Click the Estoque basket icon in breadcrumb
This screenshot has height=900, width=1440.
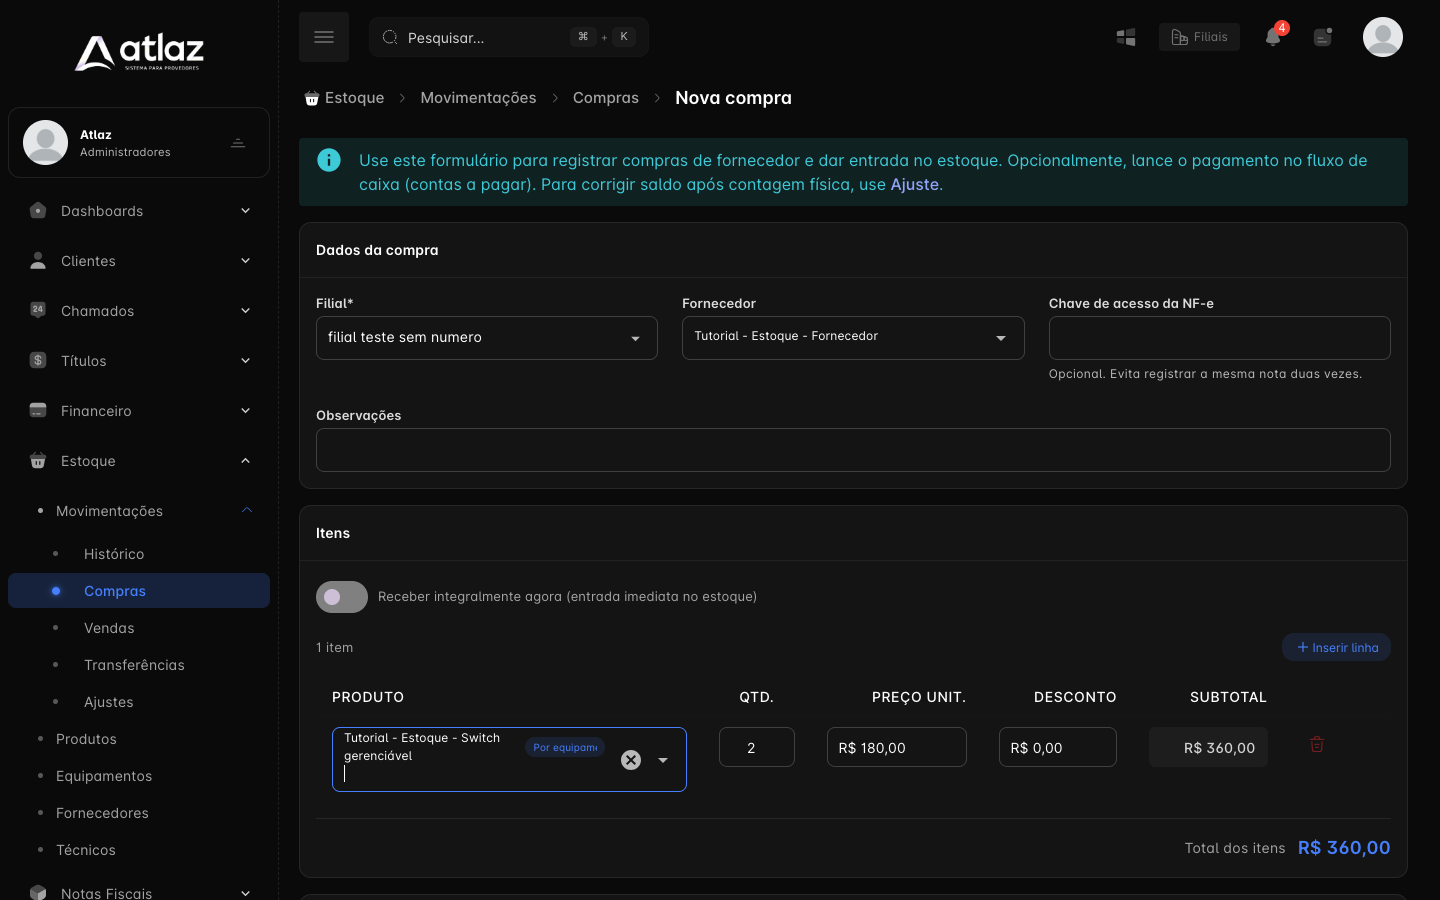pyautogui.click(x=312, y=98)
